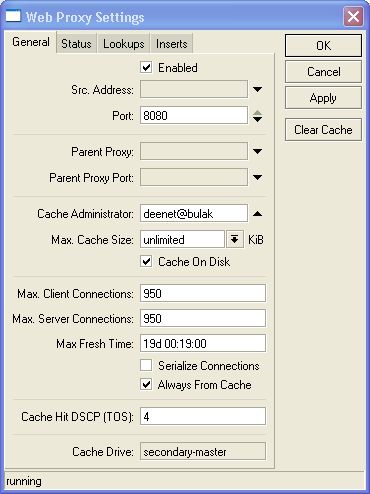Open the Status tab
Screen dimensions: 370x494
[76, 43]
